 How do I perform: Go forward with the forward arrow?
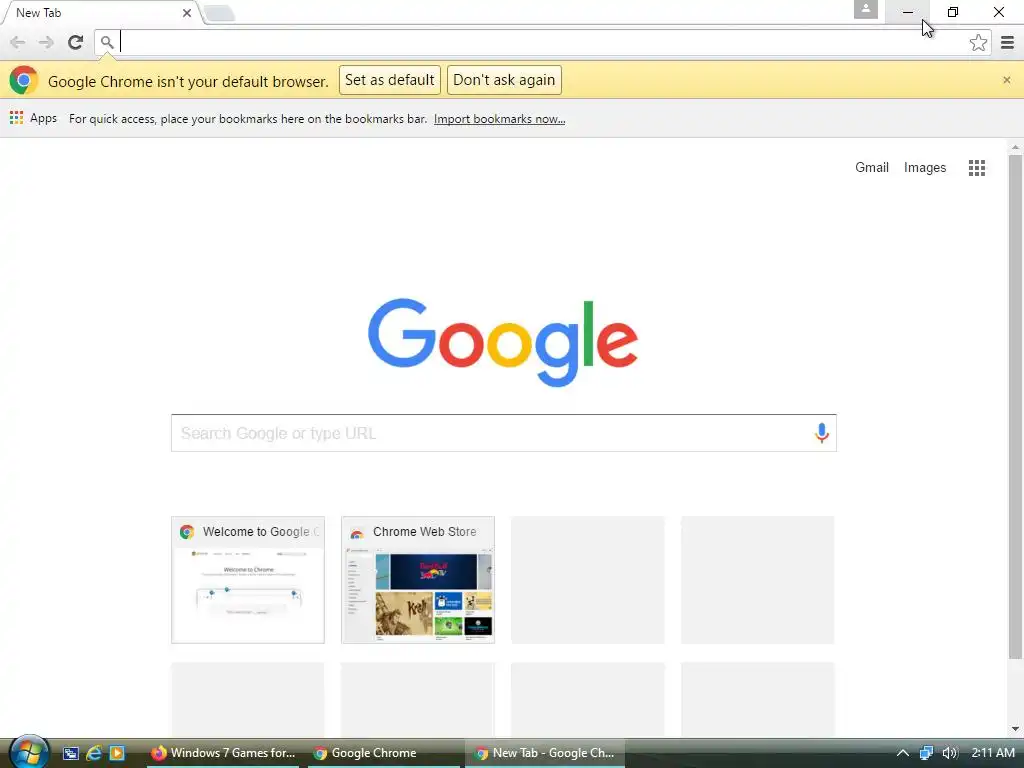click(46, 42)
